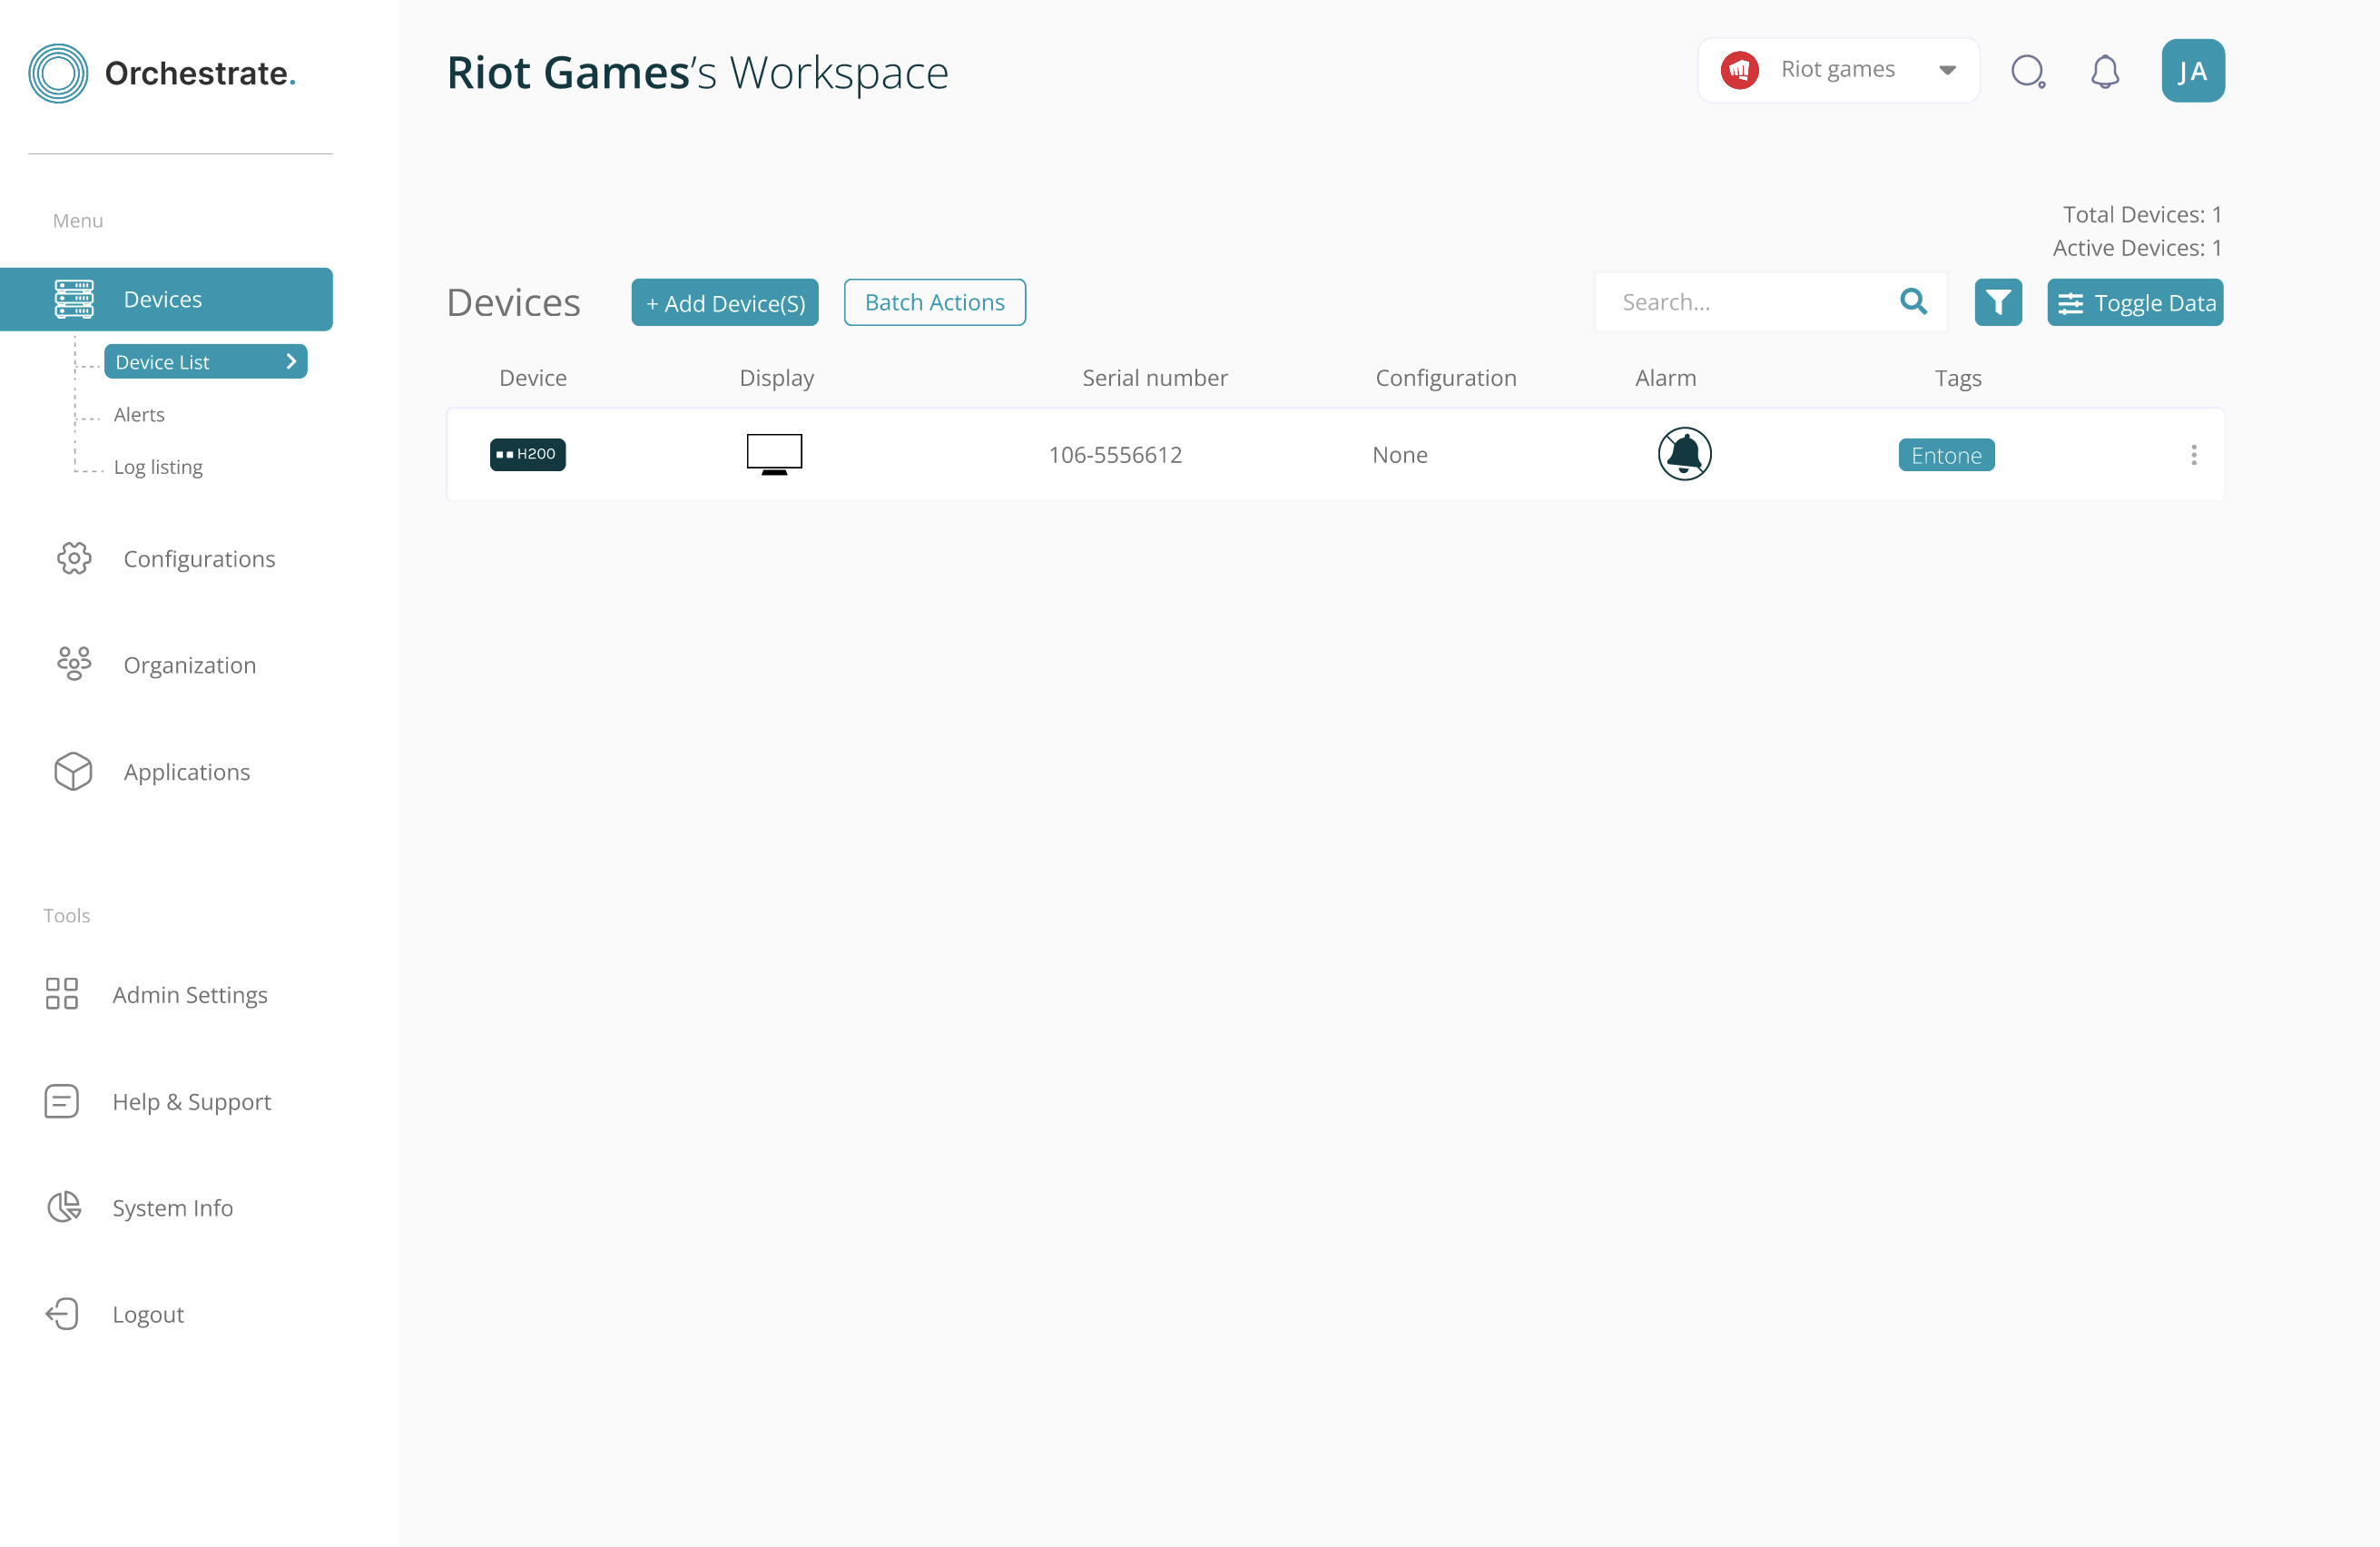2380x1547 pixels.
Task: Click the Orchestrate logo
Action: pos(161,73)
